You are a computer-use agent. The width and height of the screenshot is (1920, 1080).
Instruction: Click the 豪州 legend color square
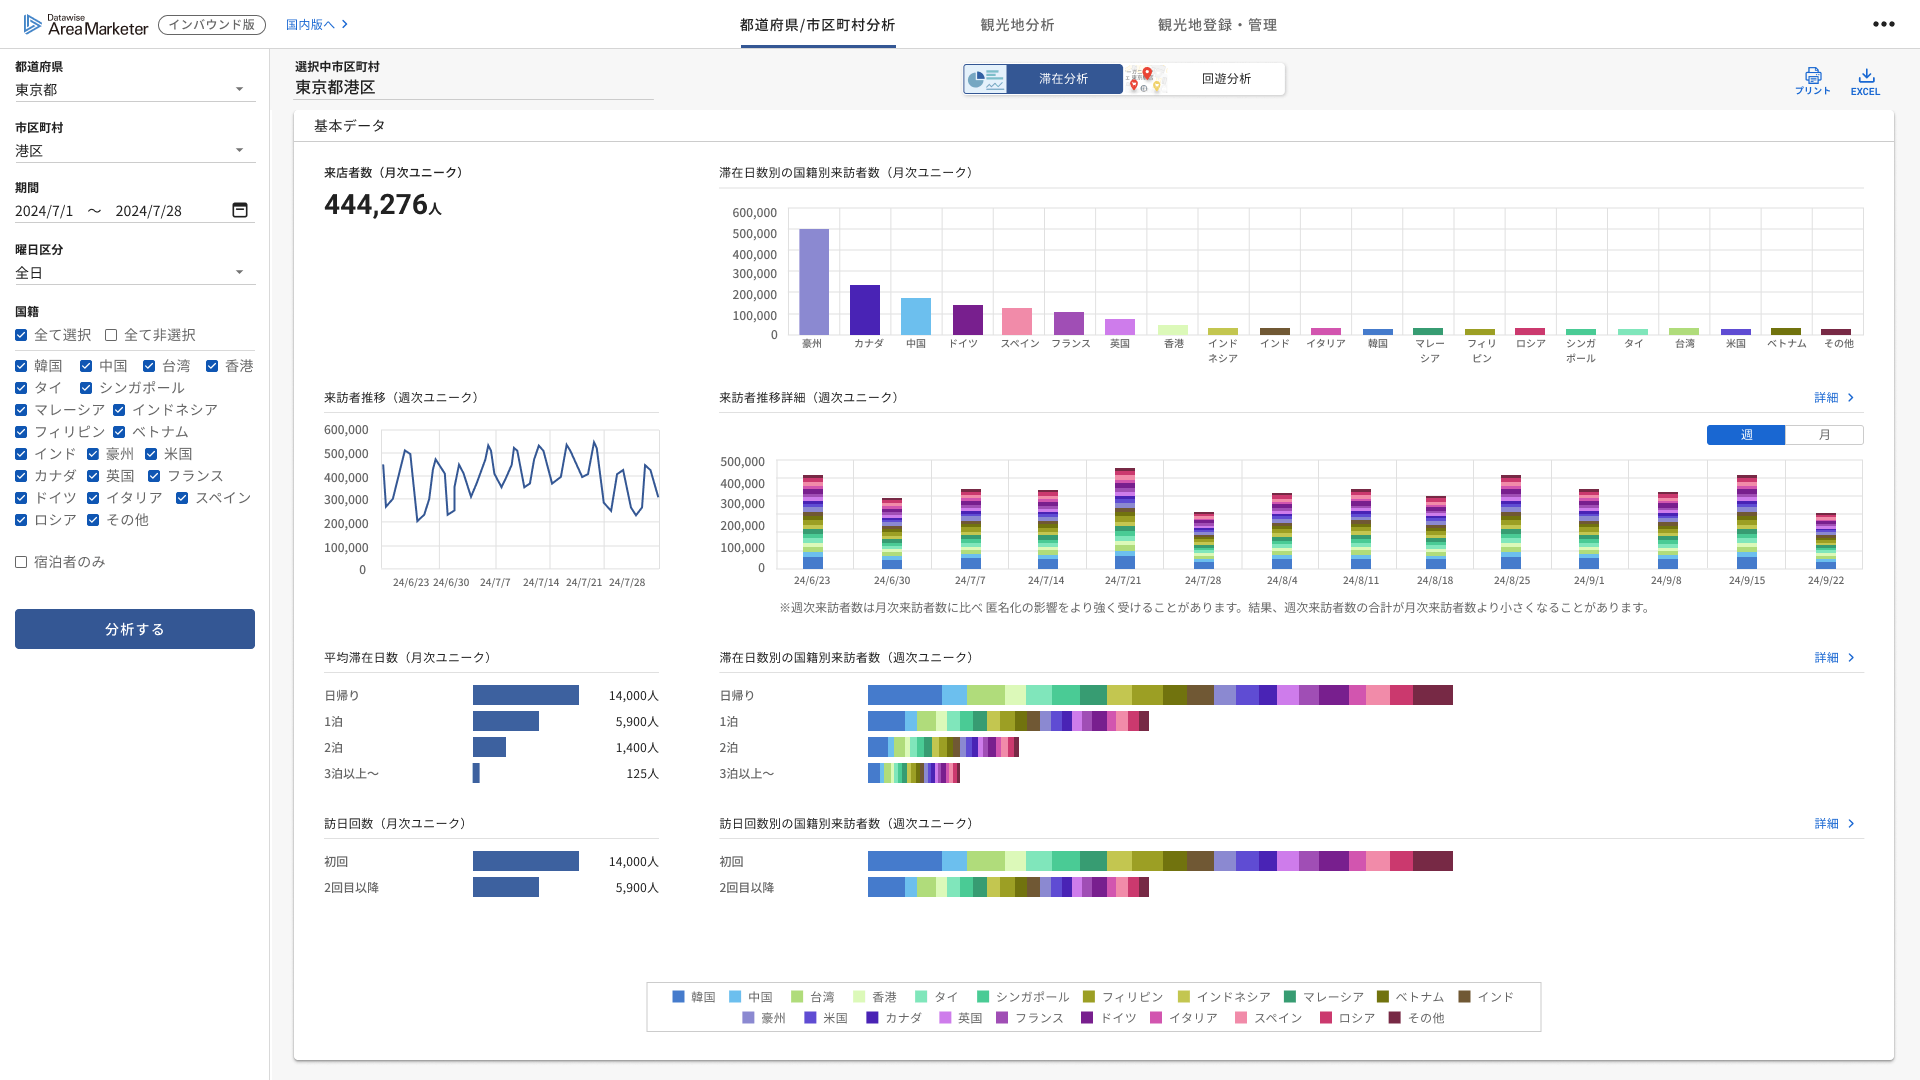pyautogui.click(x=748, y=1018)
